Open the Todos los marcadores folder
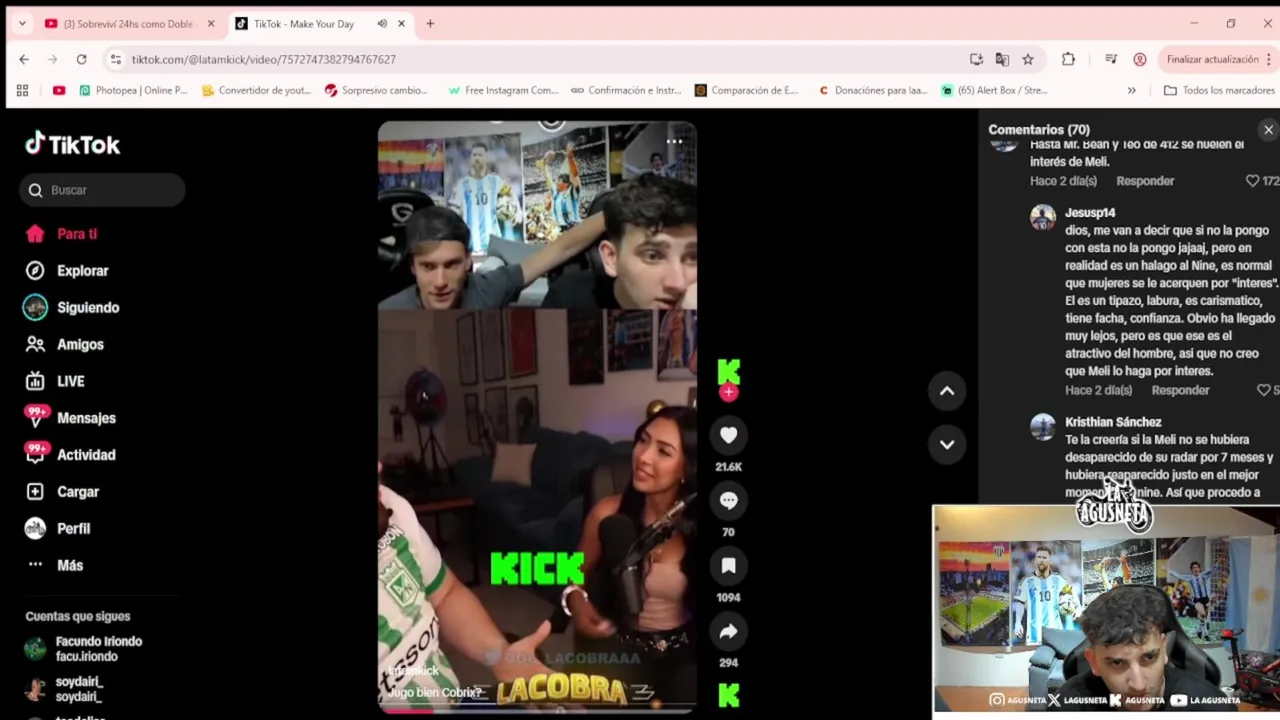The height and width of the screenshot is (720, 1280). (1218, 90)
